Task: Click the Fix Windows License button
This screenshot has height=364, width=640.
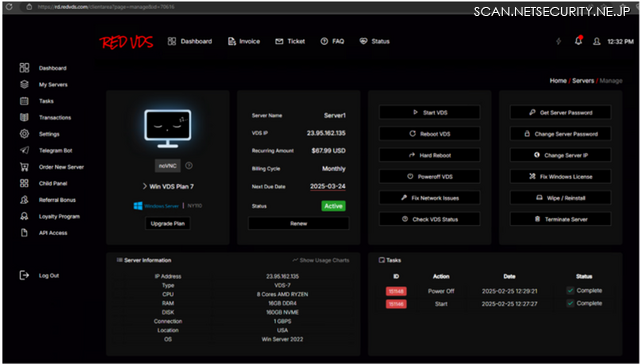Action: (560, 177)
